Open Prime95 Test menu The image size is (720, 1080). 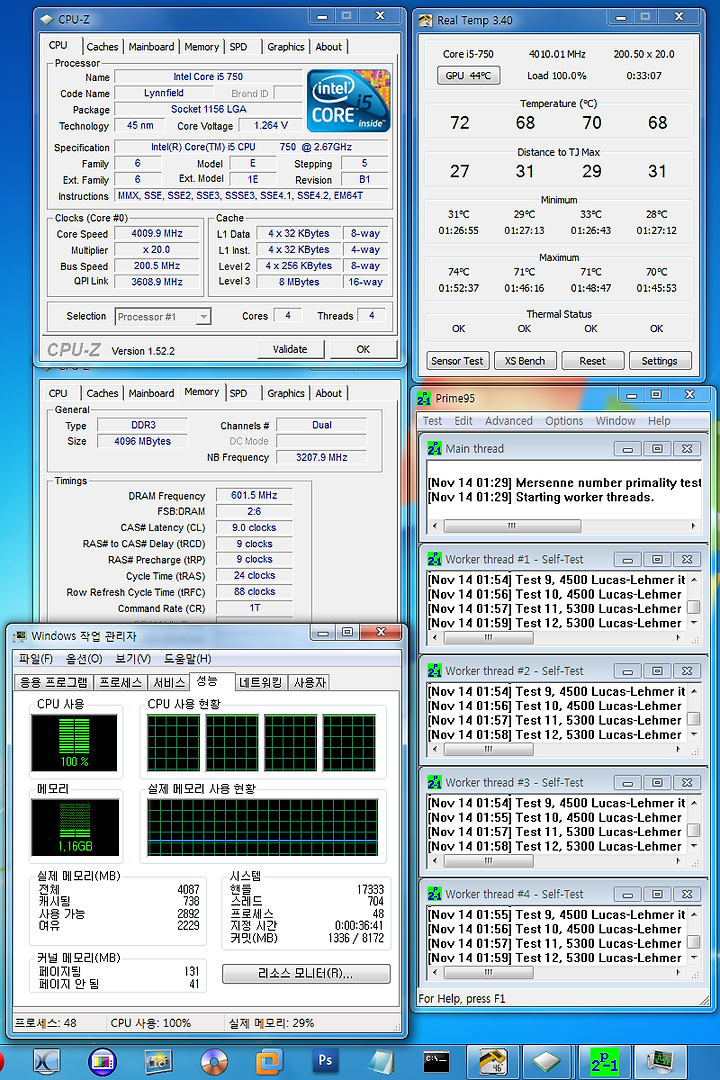(x=432, y=421)
